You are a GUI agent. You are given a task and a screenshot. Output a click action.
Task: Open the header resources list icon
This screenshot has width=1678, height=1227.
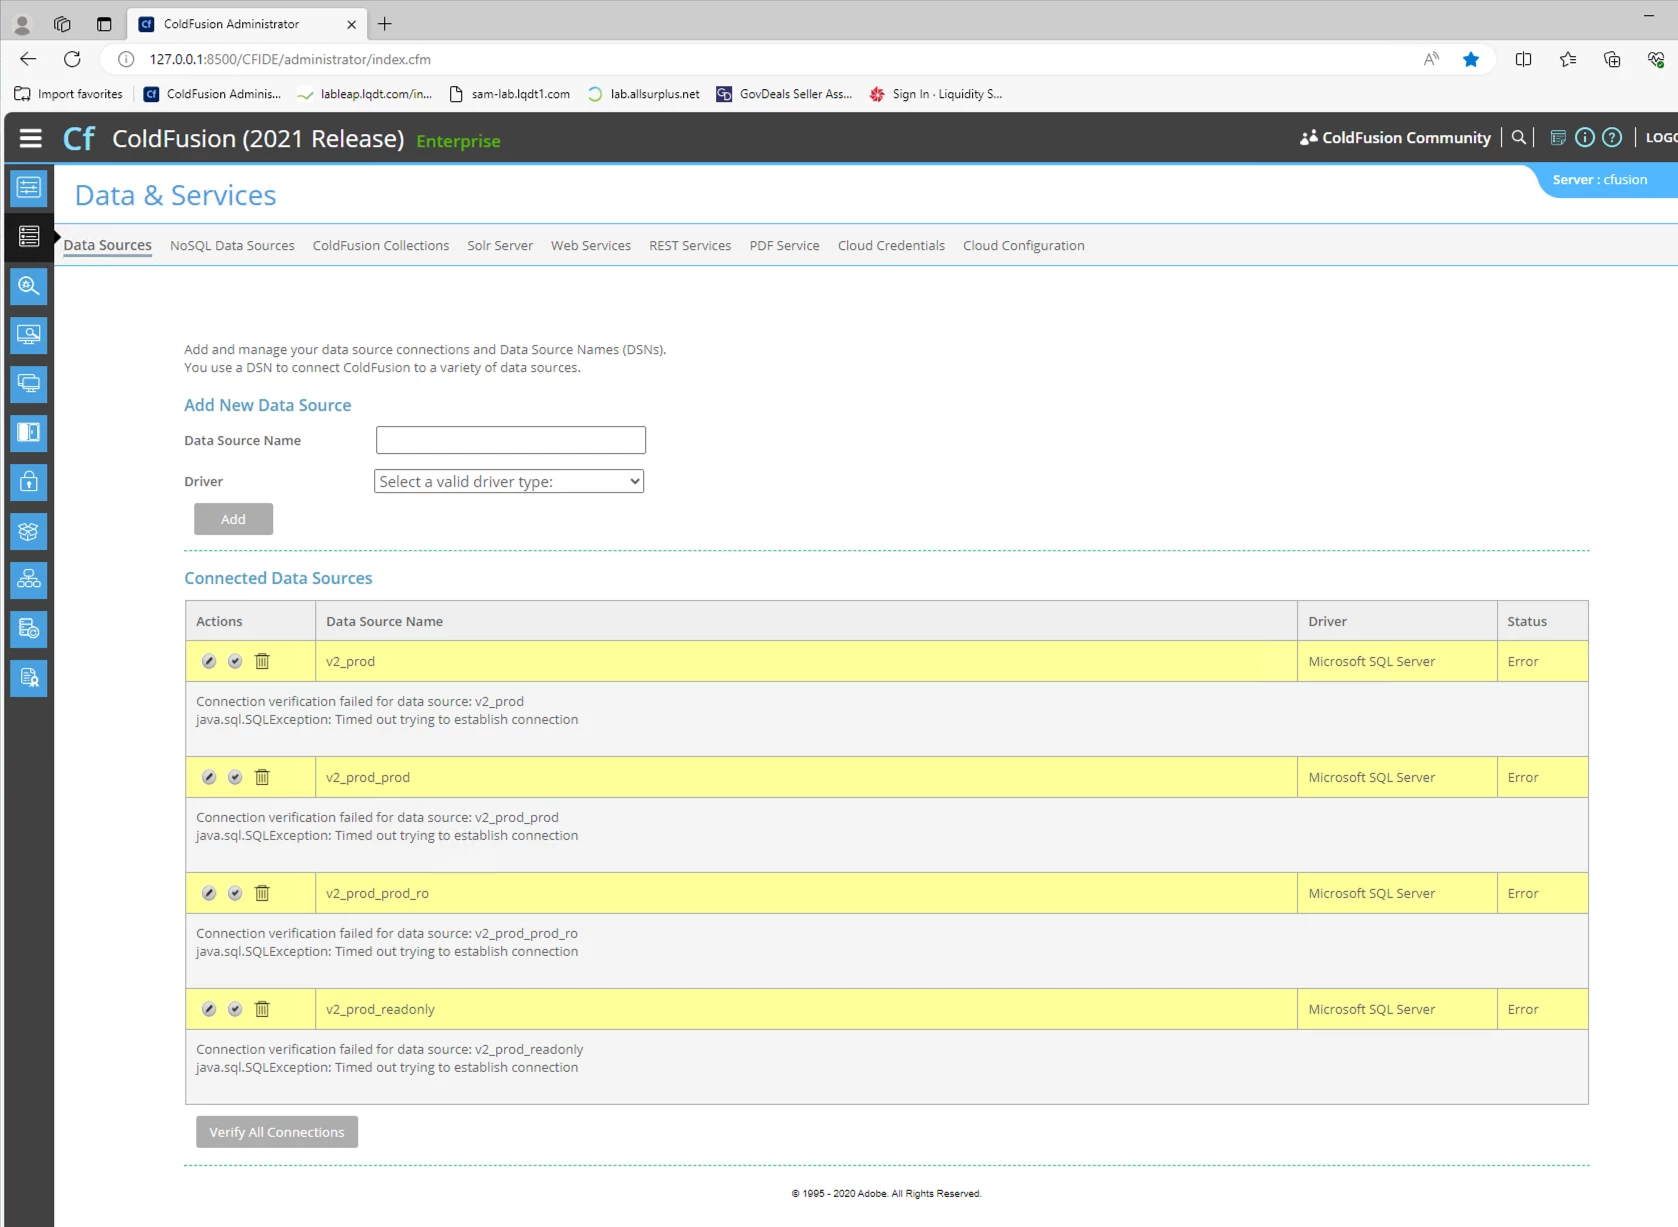(x=1557, y=137)
